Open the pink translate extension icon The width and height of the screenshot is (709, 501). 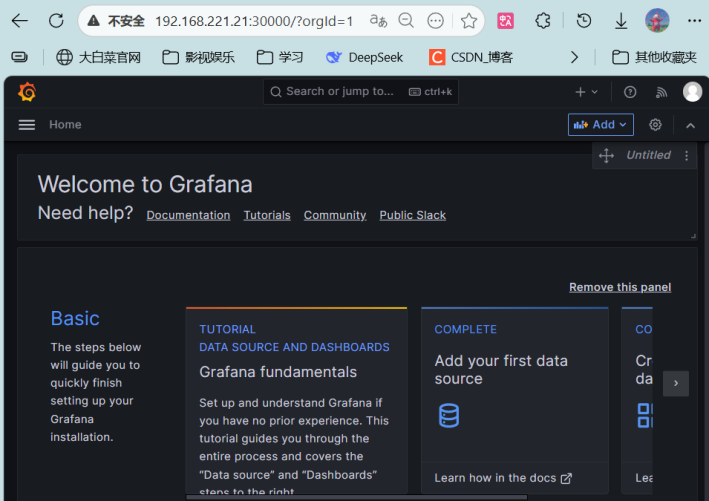coord(505,21)
